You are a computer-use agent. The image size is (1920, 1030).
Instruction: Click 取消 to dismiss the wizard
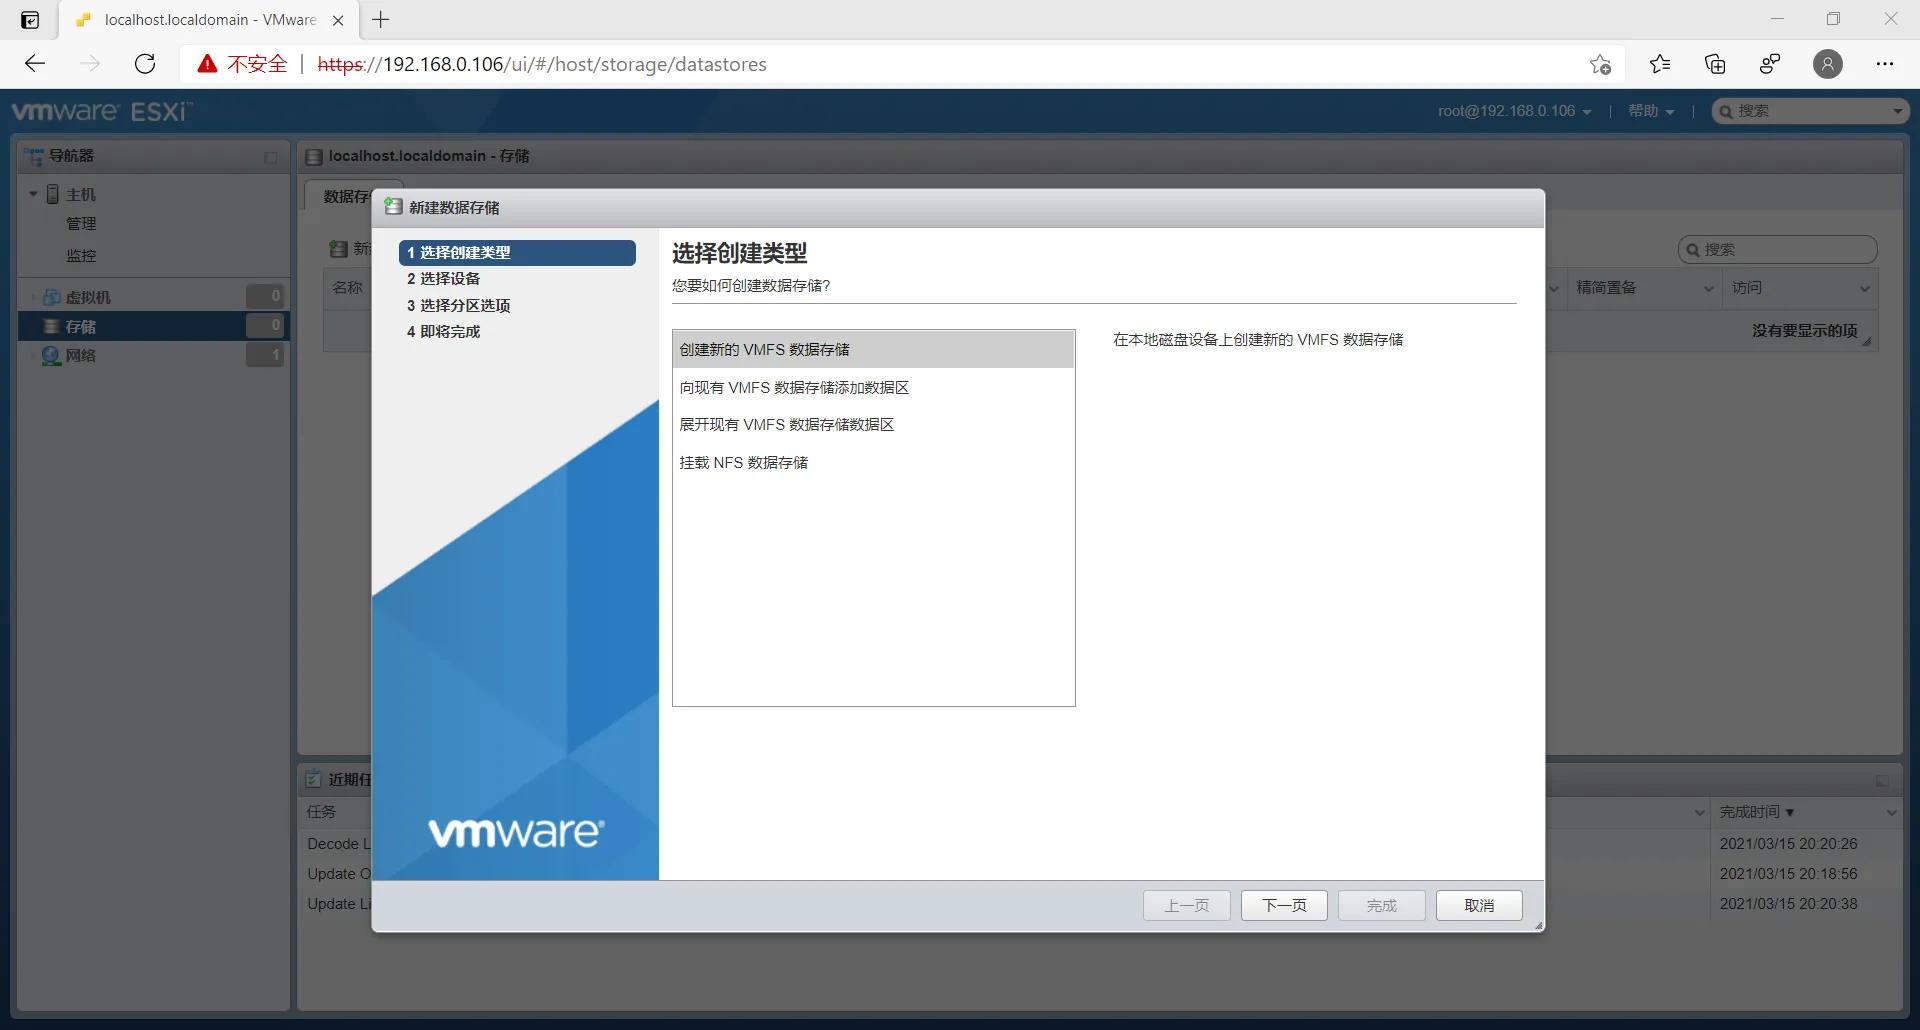tap(1478, 905)
